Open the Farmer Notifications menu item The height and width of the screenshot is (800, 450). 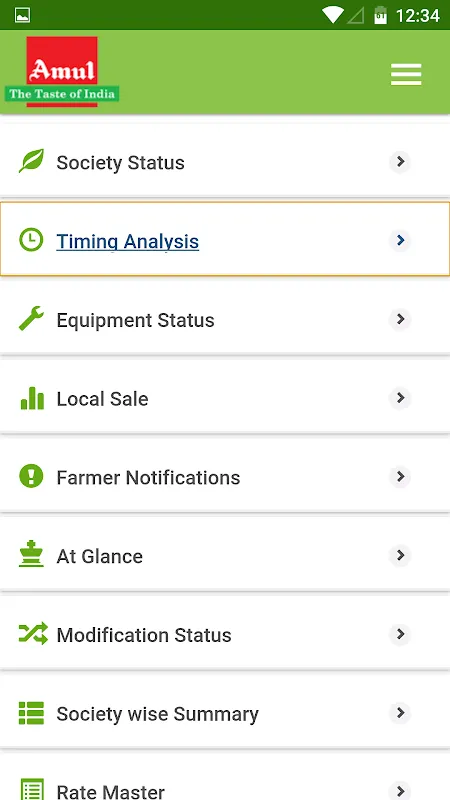click(225, 477)
